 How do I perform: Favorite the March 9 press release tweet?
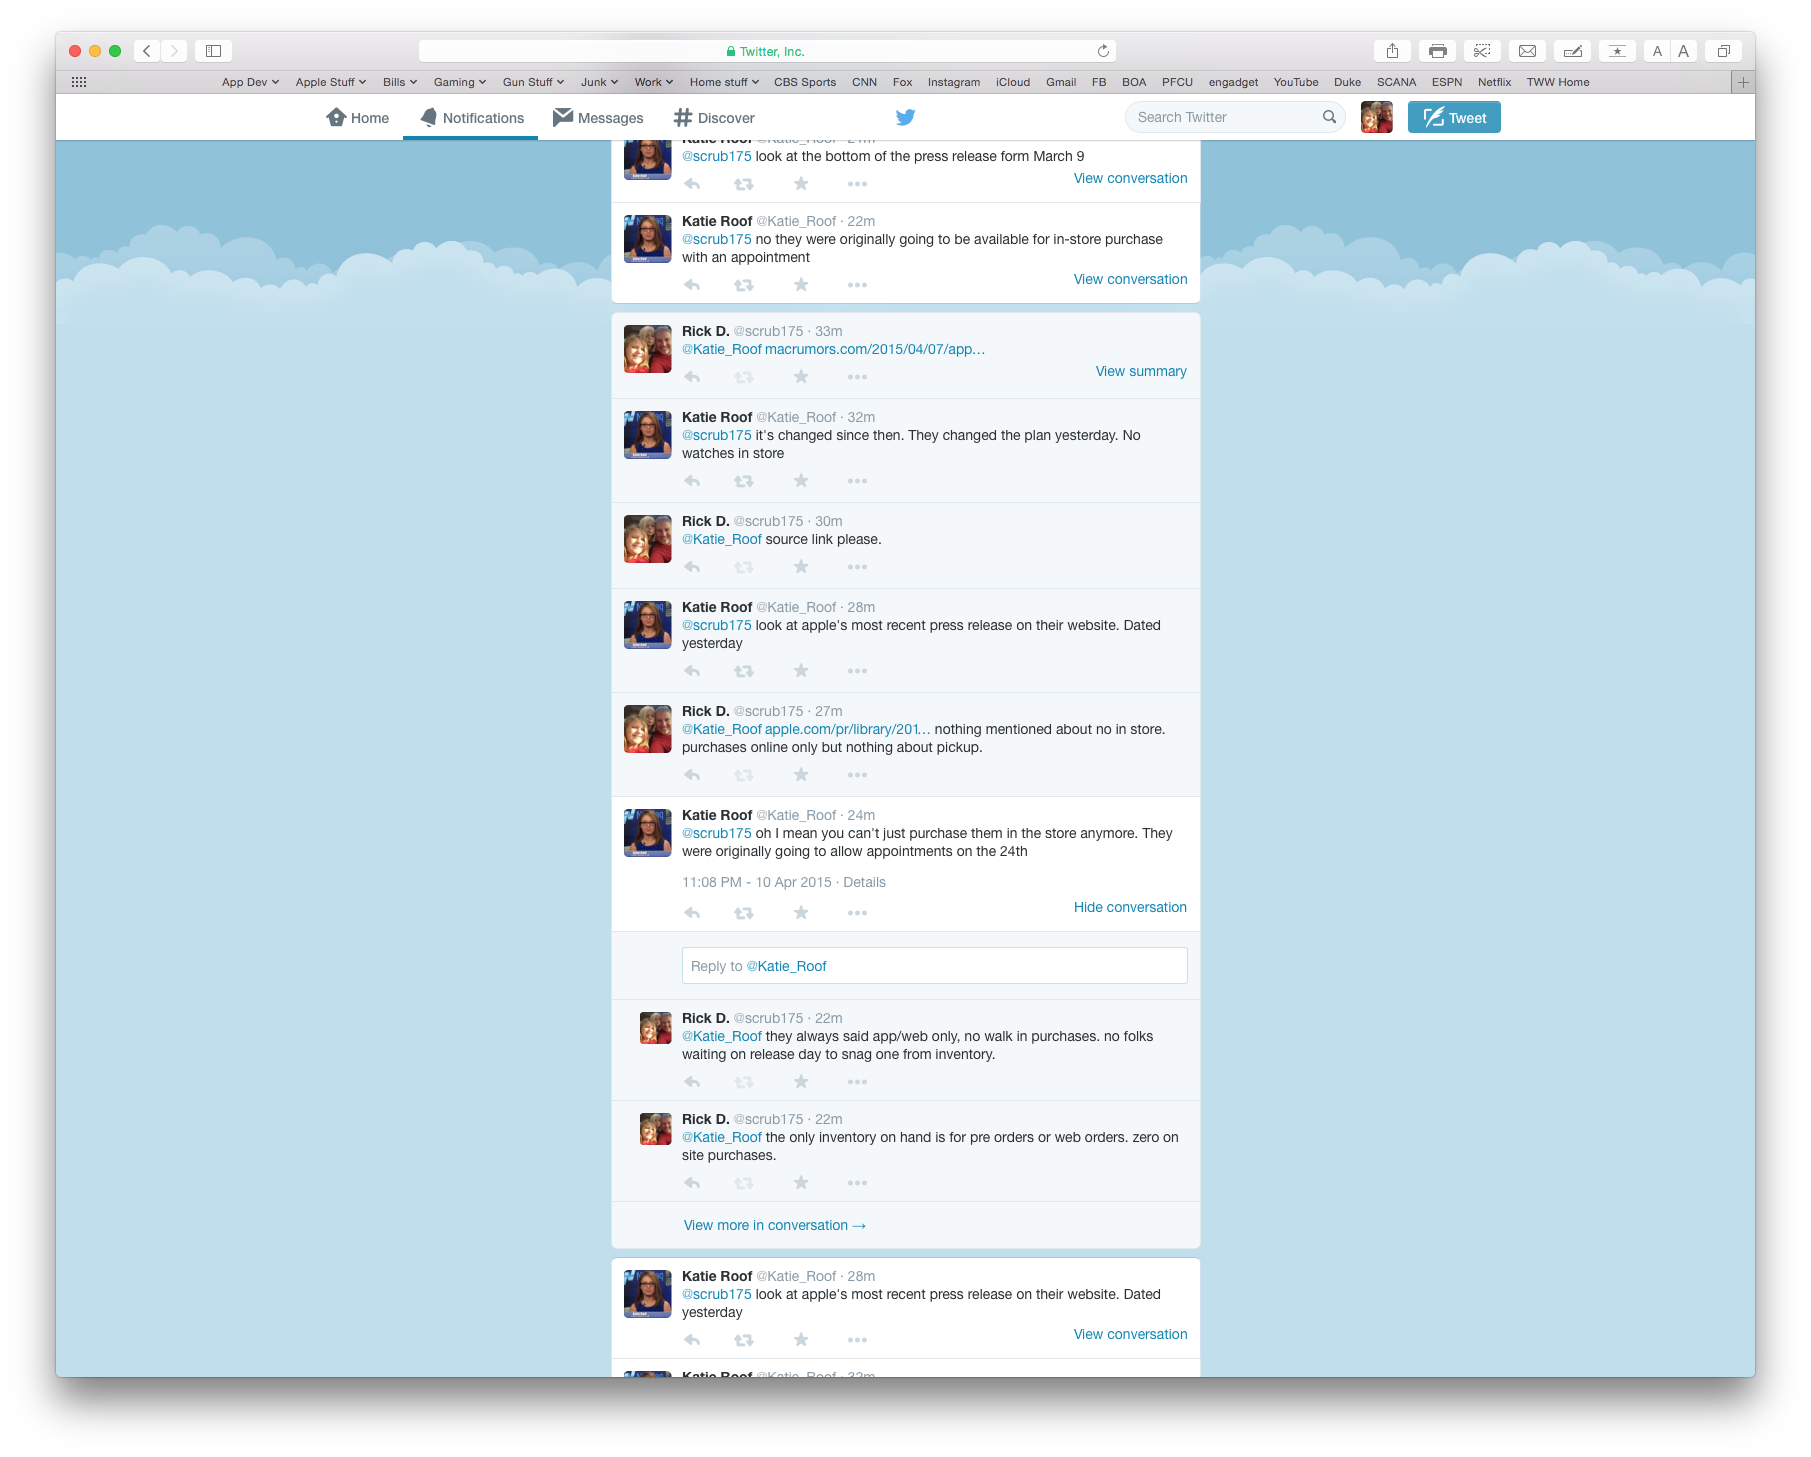click(801, 184)
